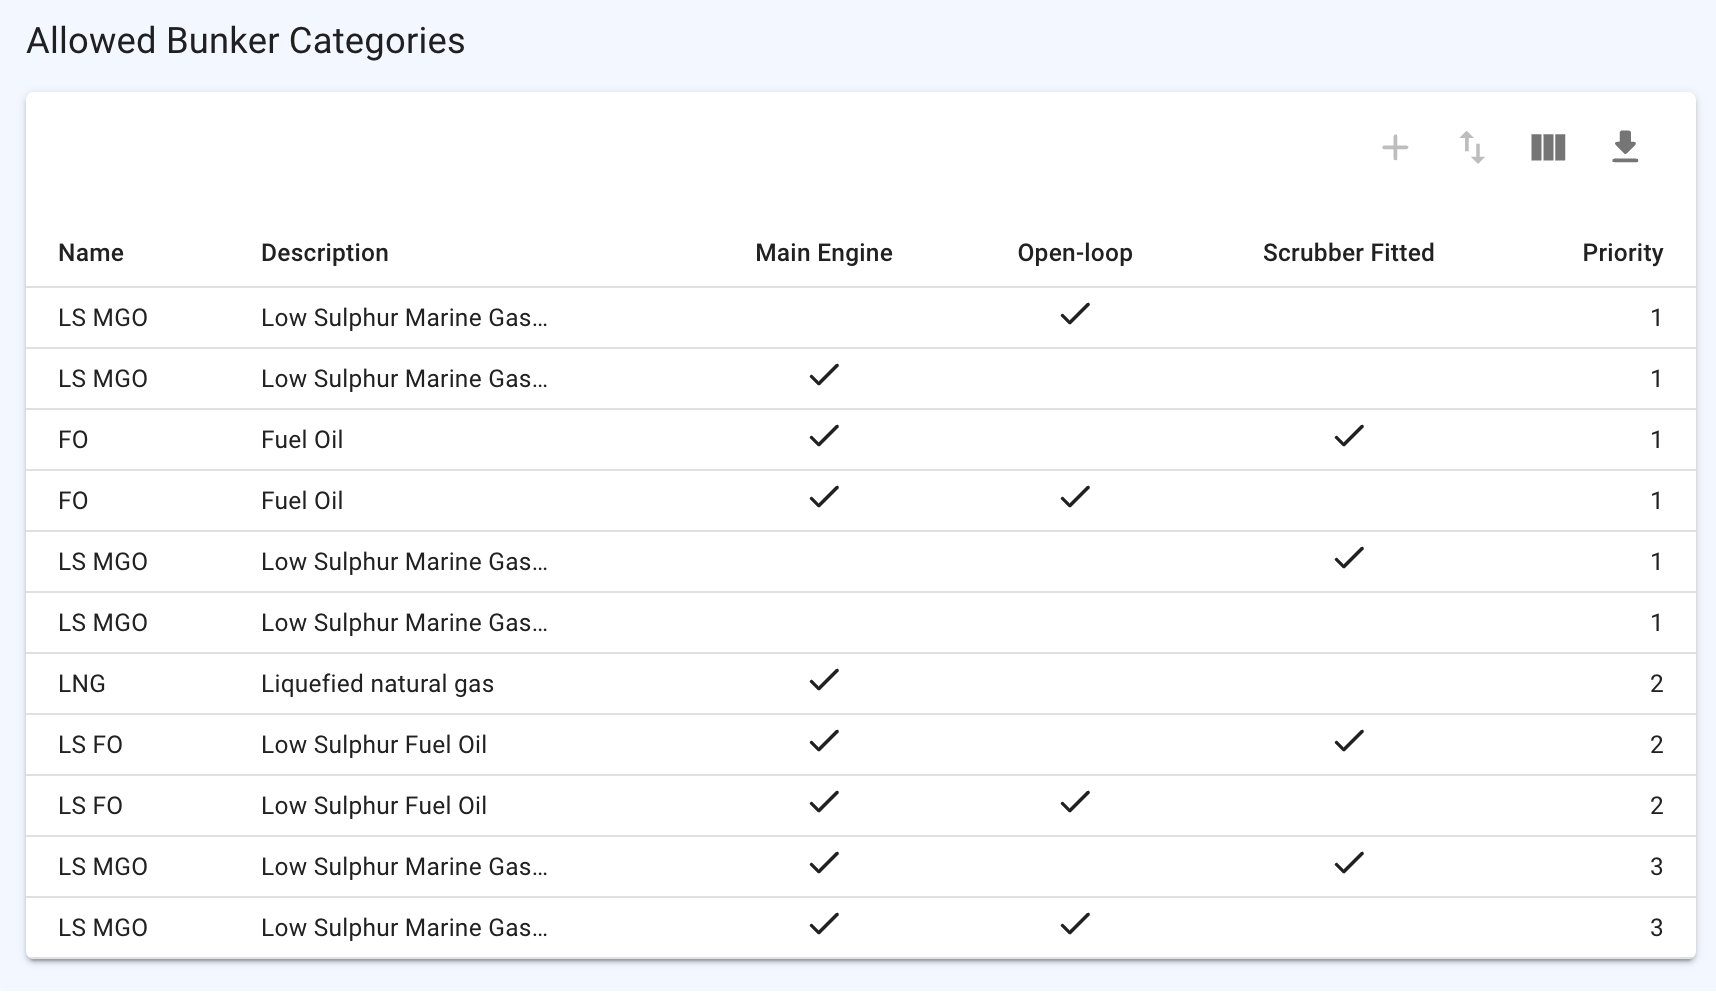Toggle Open-loop checkmark in the FO row
The image size is (1716, 1004).
point(1075,498)
